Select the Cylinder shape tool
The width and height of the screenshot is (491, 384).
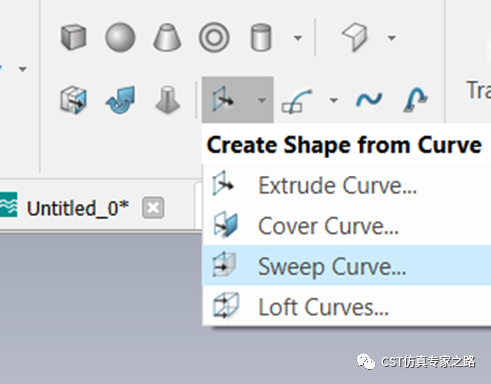coord(261,37)
